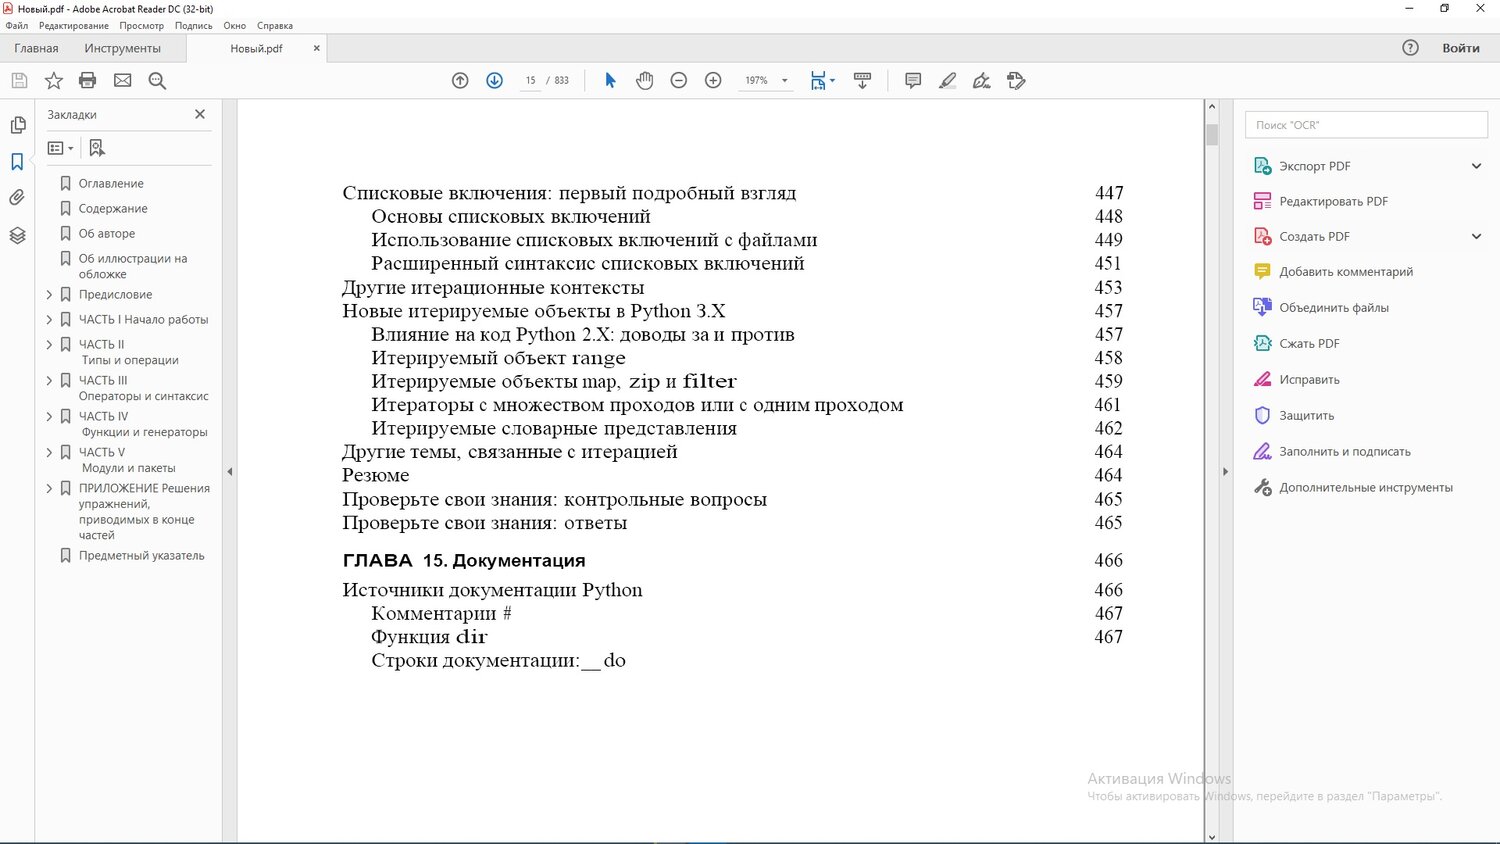Collapse left navigation pane arrow

tap(229, 471)
